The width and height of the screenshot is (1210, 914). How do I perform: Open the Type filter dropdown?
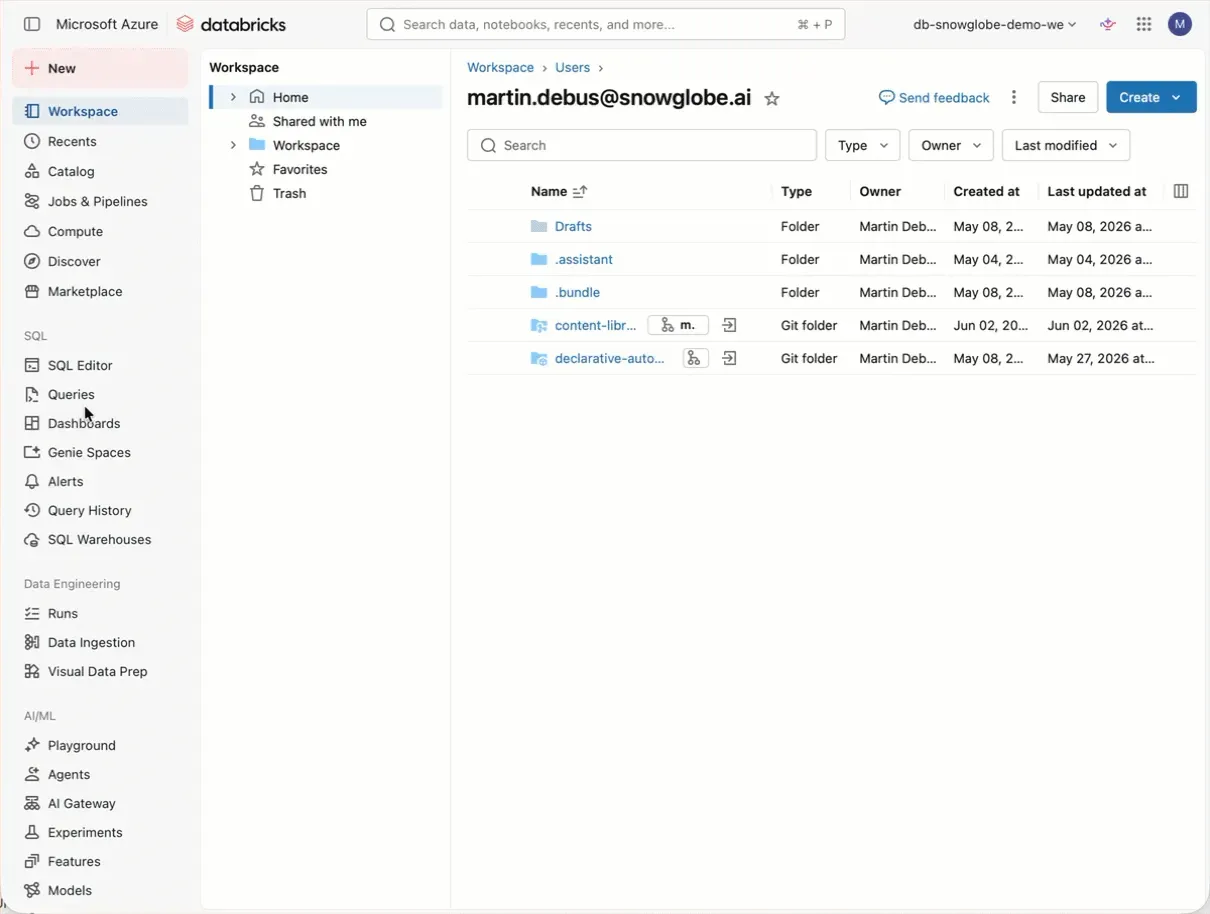862,145
